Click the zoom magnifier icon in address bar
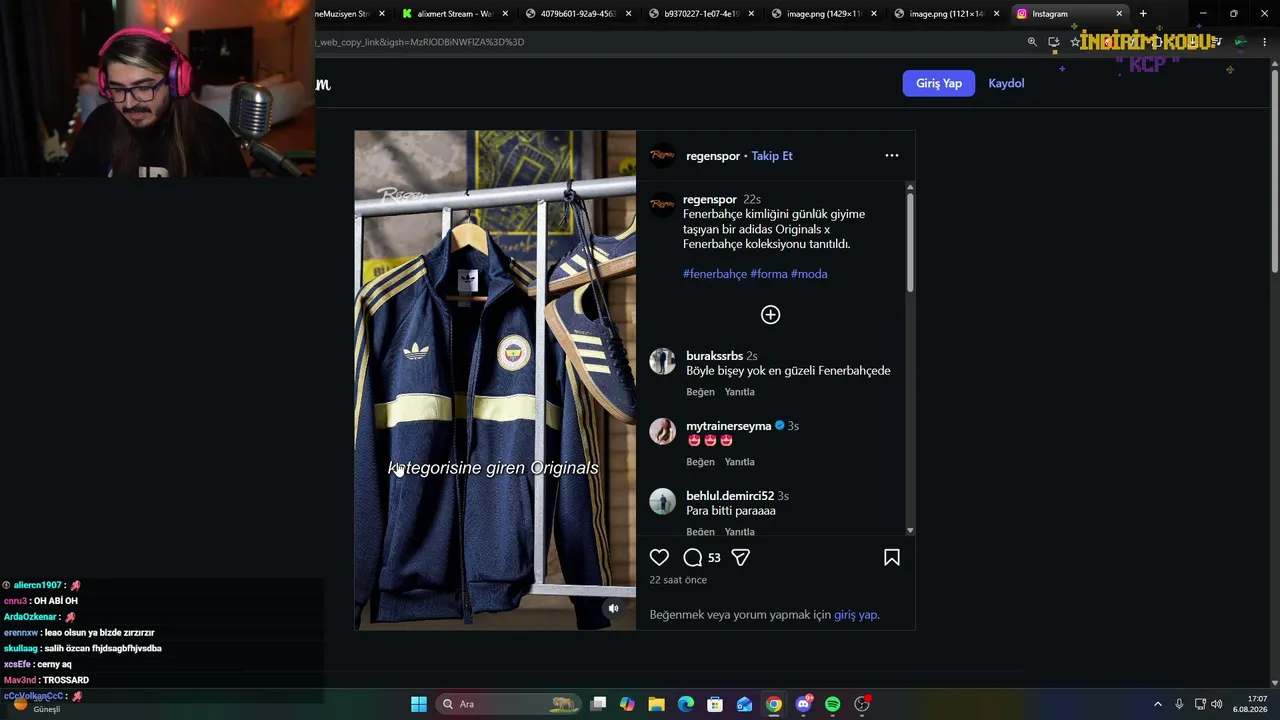Screen dimensions: 1280x720 pyautogui.click(x=1032, y=42)
